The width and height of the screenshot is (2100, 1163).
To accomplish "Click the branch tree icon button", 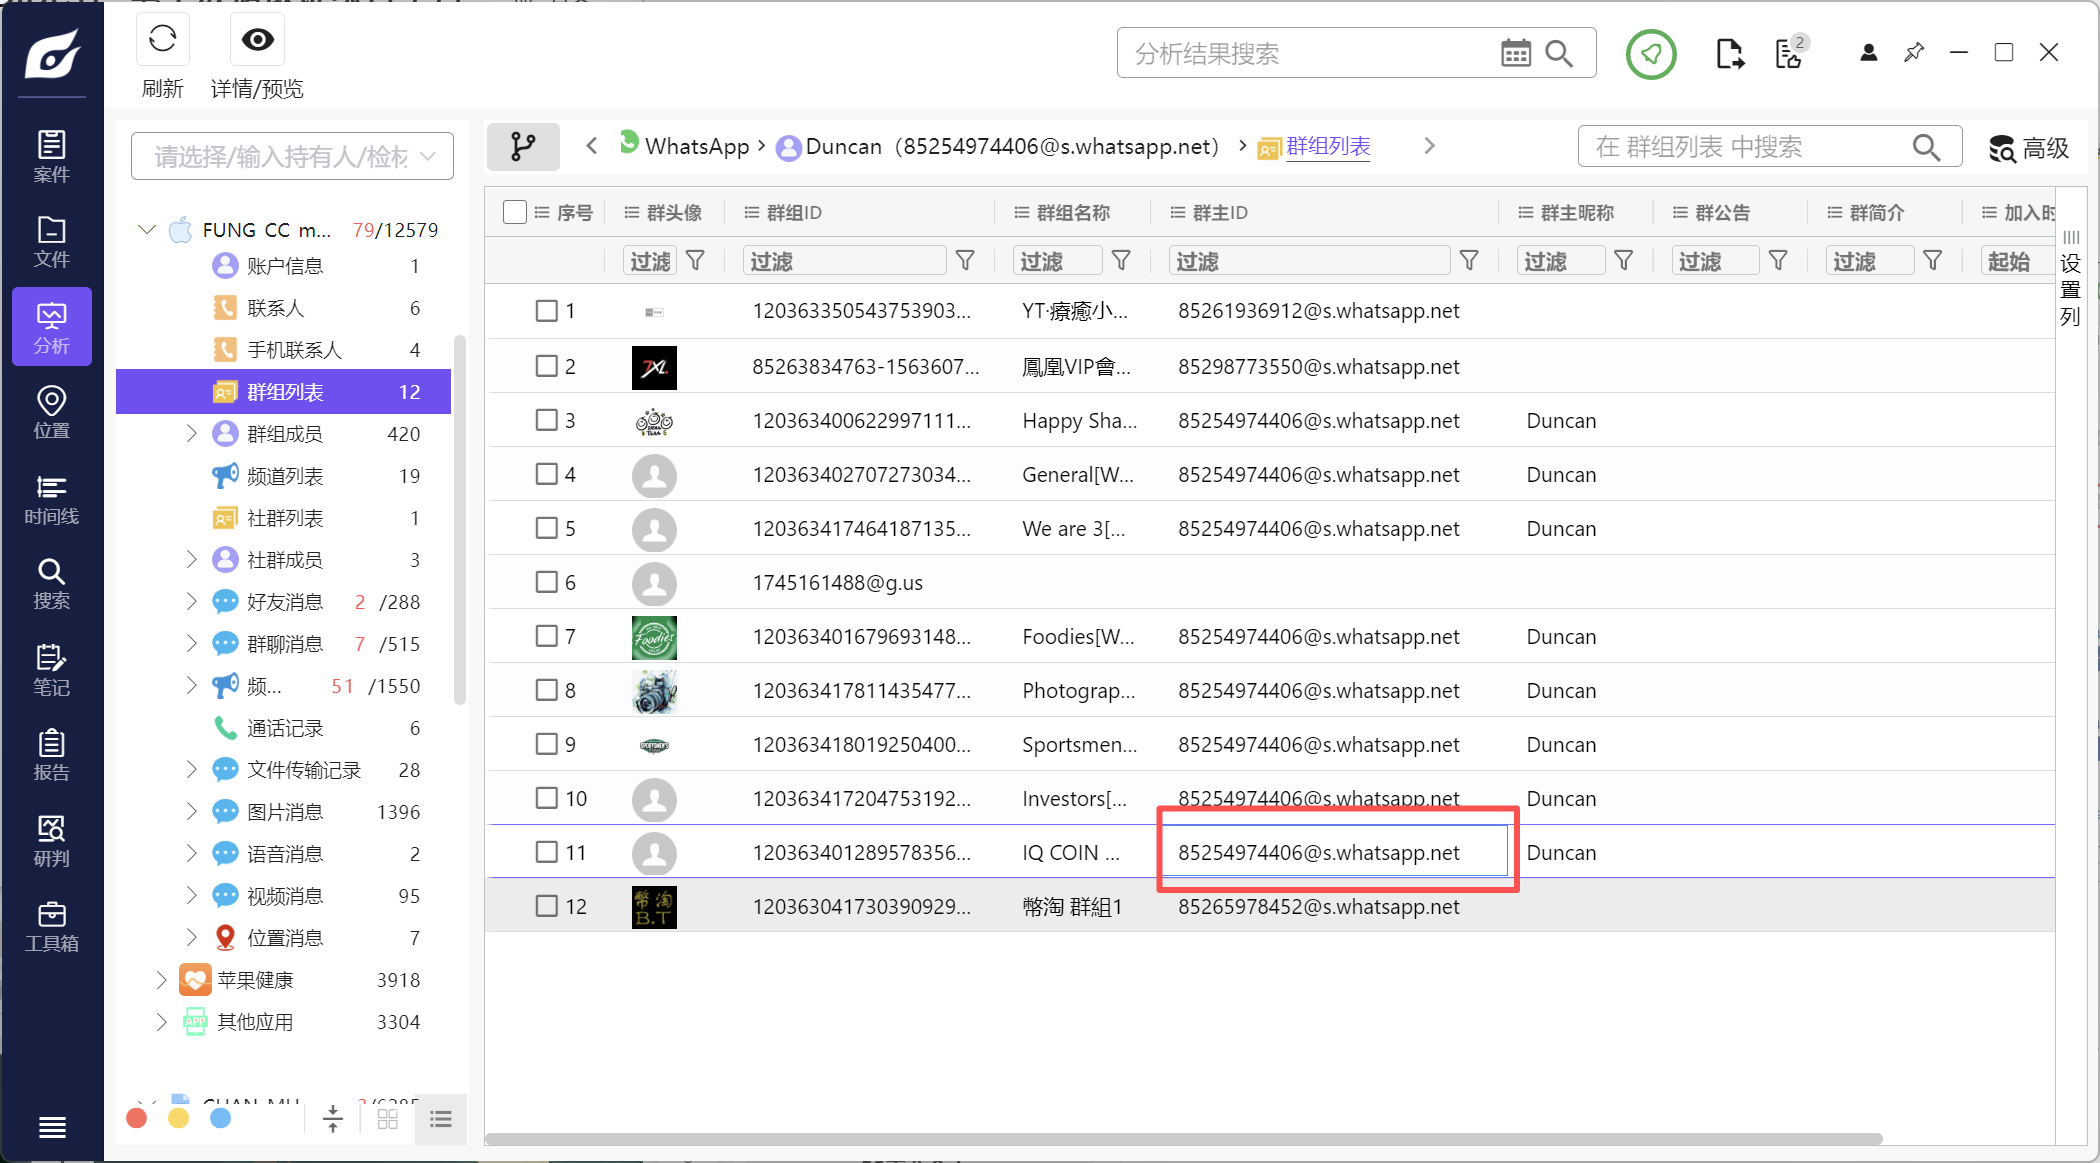I will pyautogui.click(x=522, y=147).
